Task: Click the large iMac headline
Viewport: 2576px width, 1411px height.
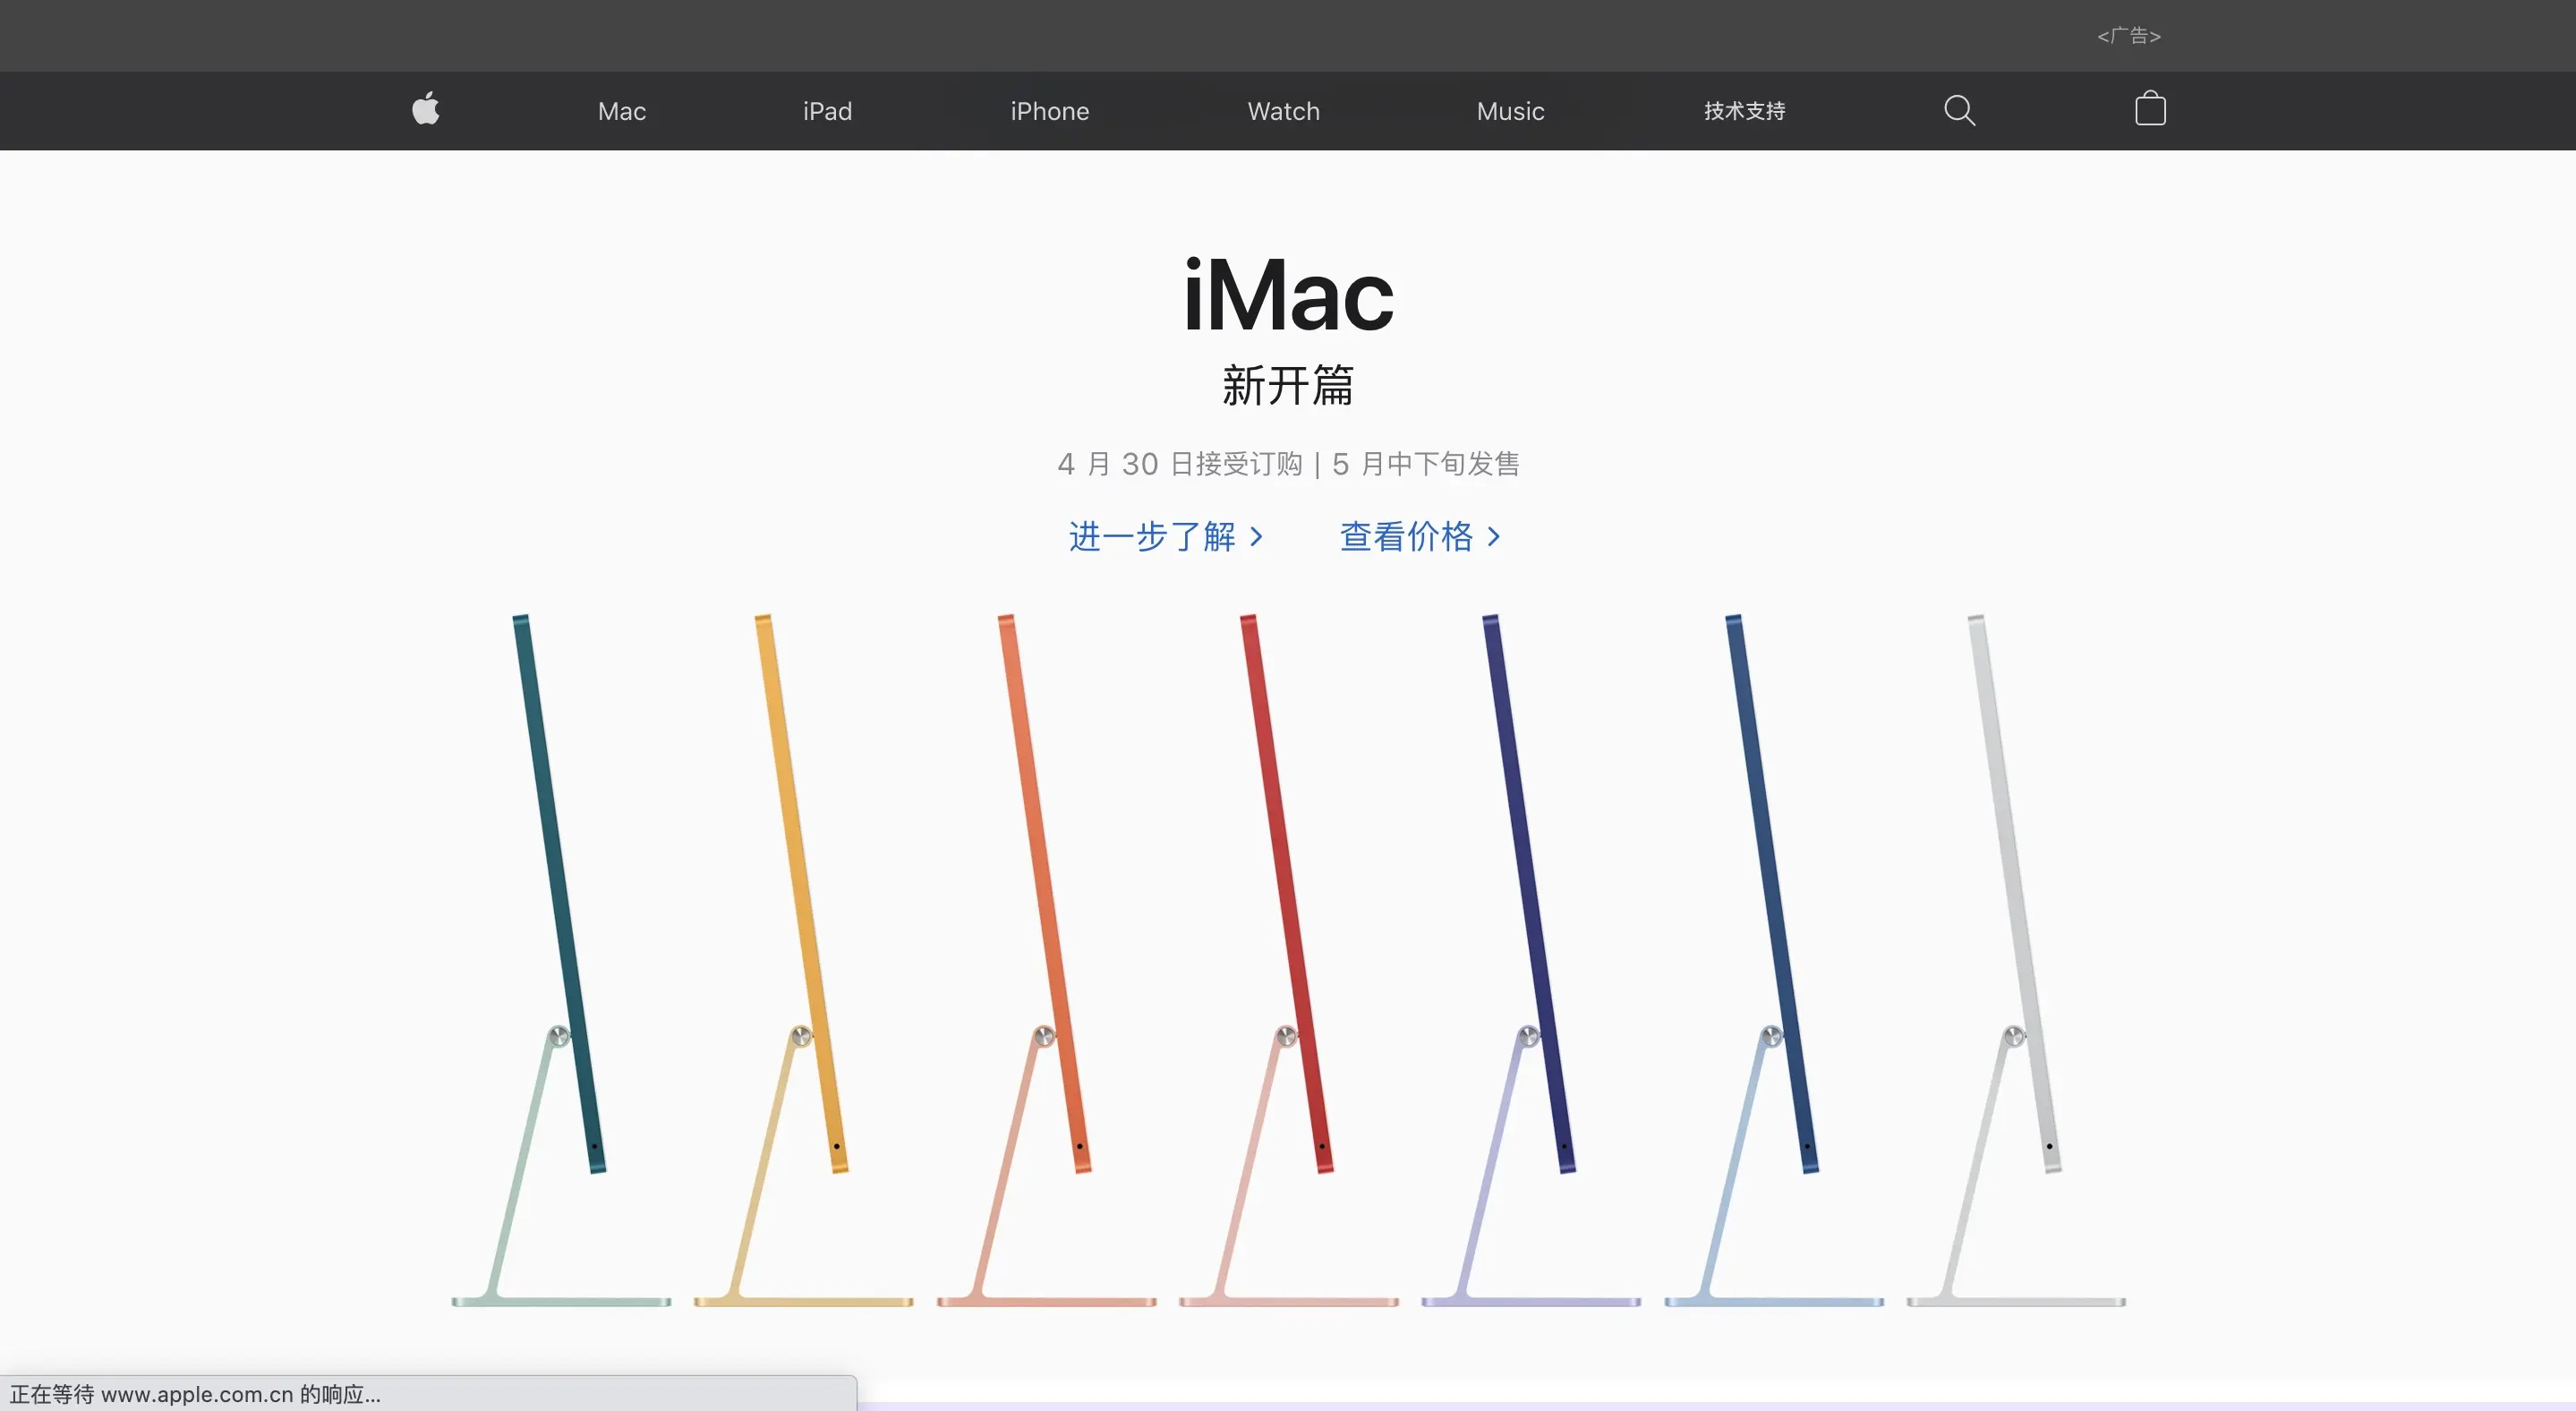Action: [1288, 296]
